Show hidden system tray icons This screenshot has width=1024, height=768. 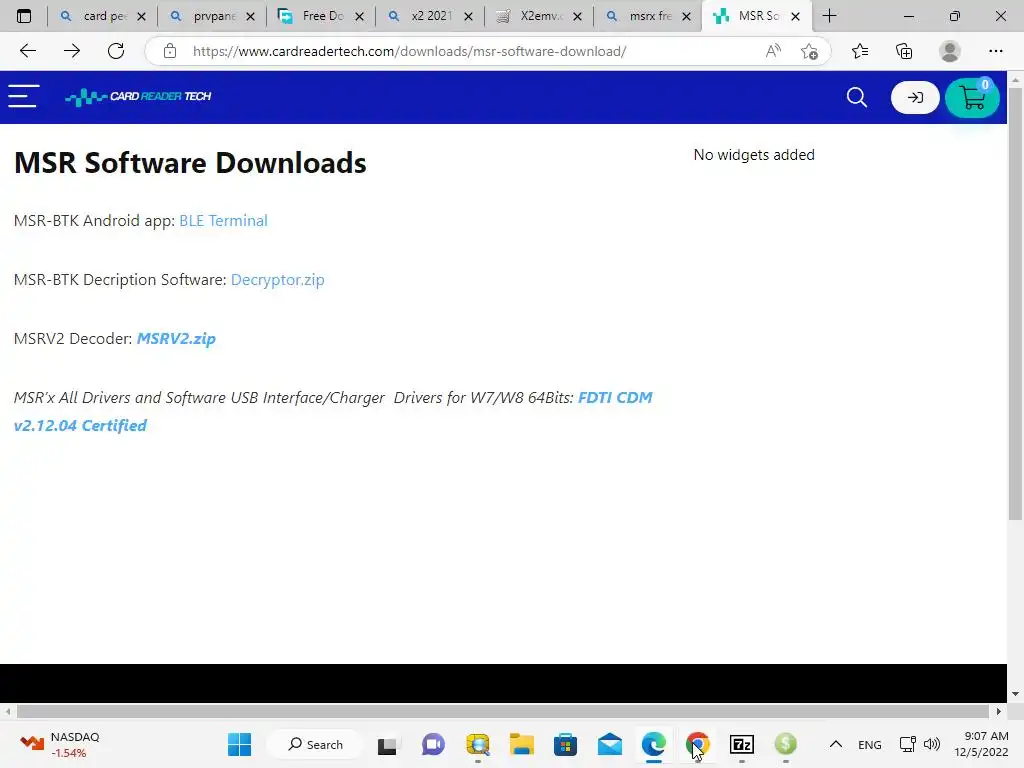[x=835, y=744]
